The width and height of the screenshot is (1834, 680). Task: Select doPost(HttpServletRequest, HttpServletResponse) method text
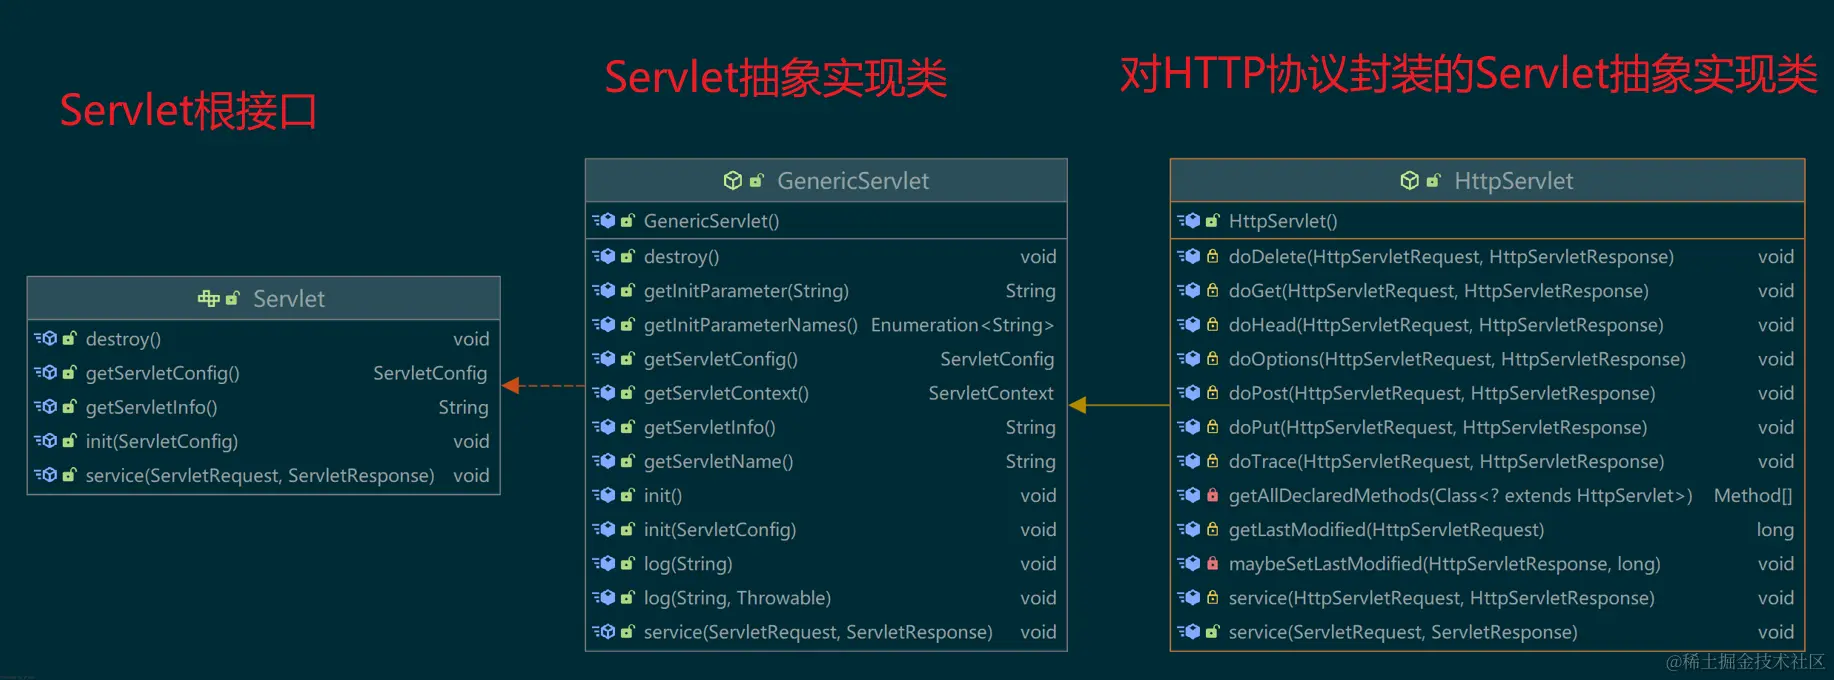click(x=1442, y=394)
